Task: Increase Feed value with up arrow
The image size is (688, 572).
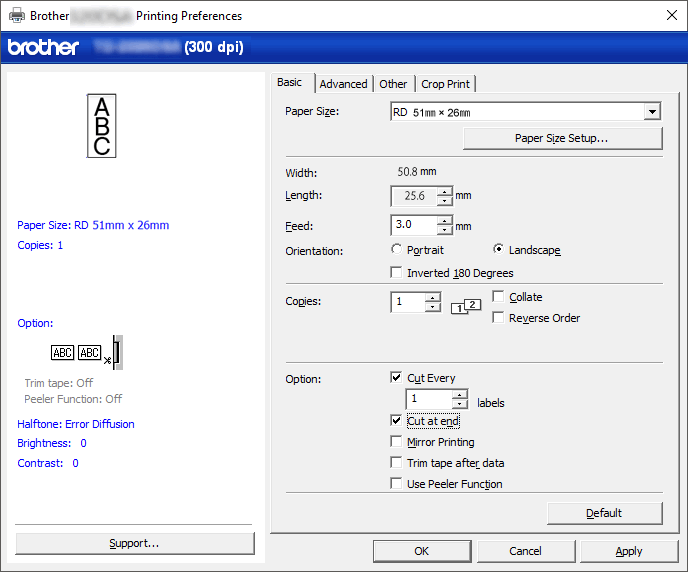Action: (445, 220)
